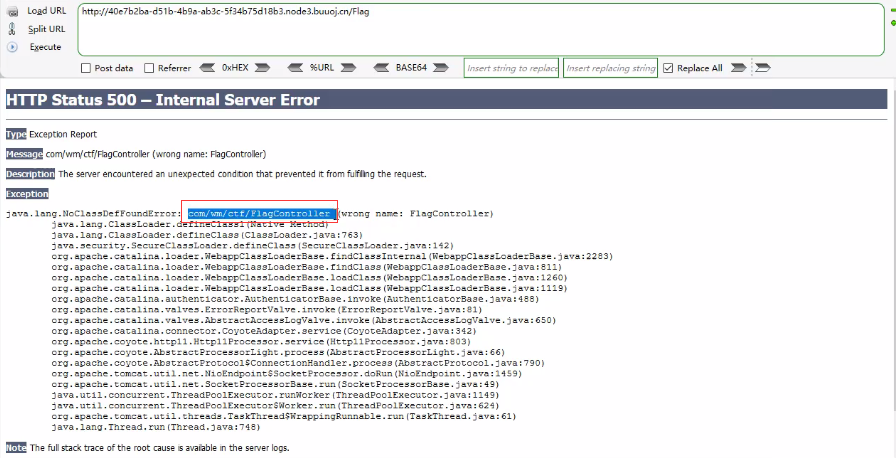The width and height of the screenshot is (896, 458).
Task: Click the Execute text button
Action: click(45, 47)
